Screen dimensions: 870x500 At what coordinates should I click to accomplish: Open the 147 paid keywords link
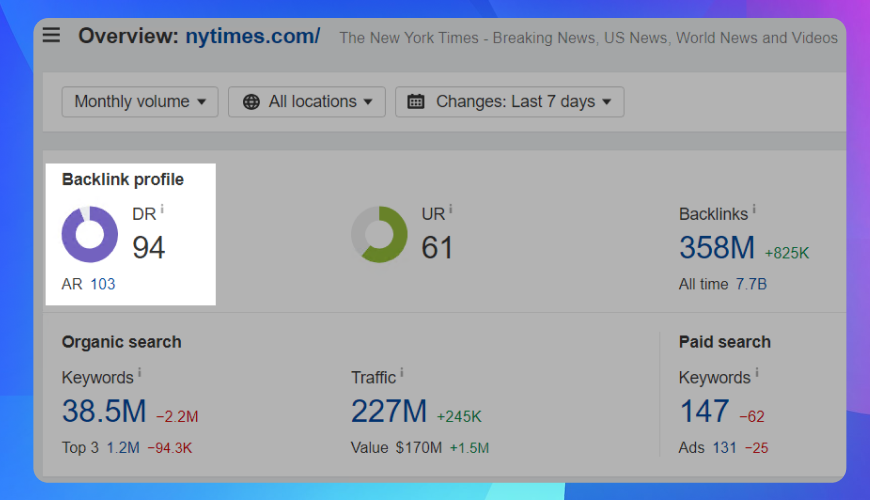(704, 411)
